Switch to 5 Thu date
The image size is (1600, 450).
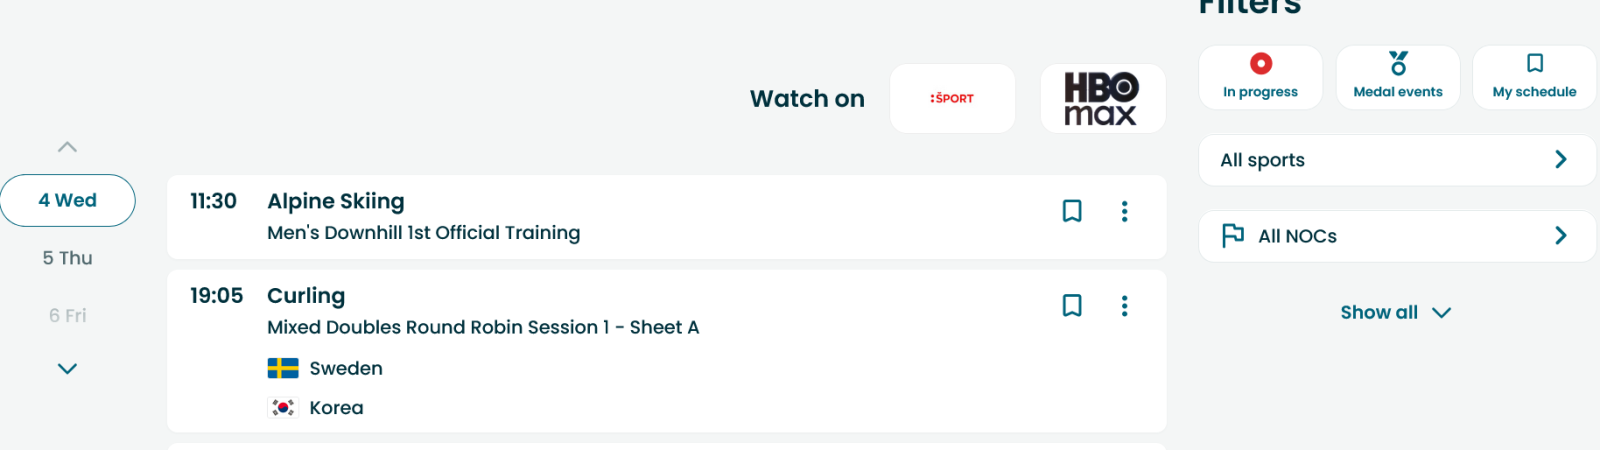tap(68, 258)
